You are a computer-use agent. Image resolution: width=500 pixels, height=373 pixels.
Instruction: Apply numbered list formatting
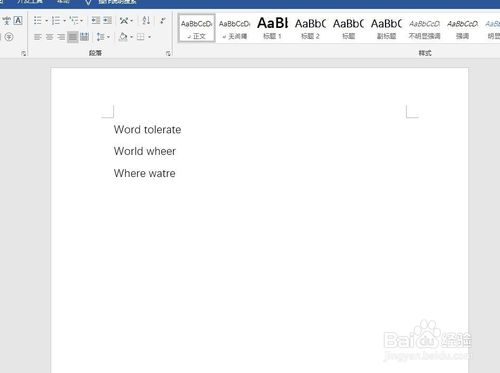(56, 21)
